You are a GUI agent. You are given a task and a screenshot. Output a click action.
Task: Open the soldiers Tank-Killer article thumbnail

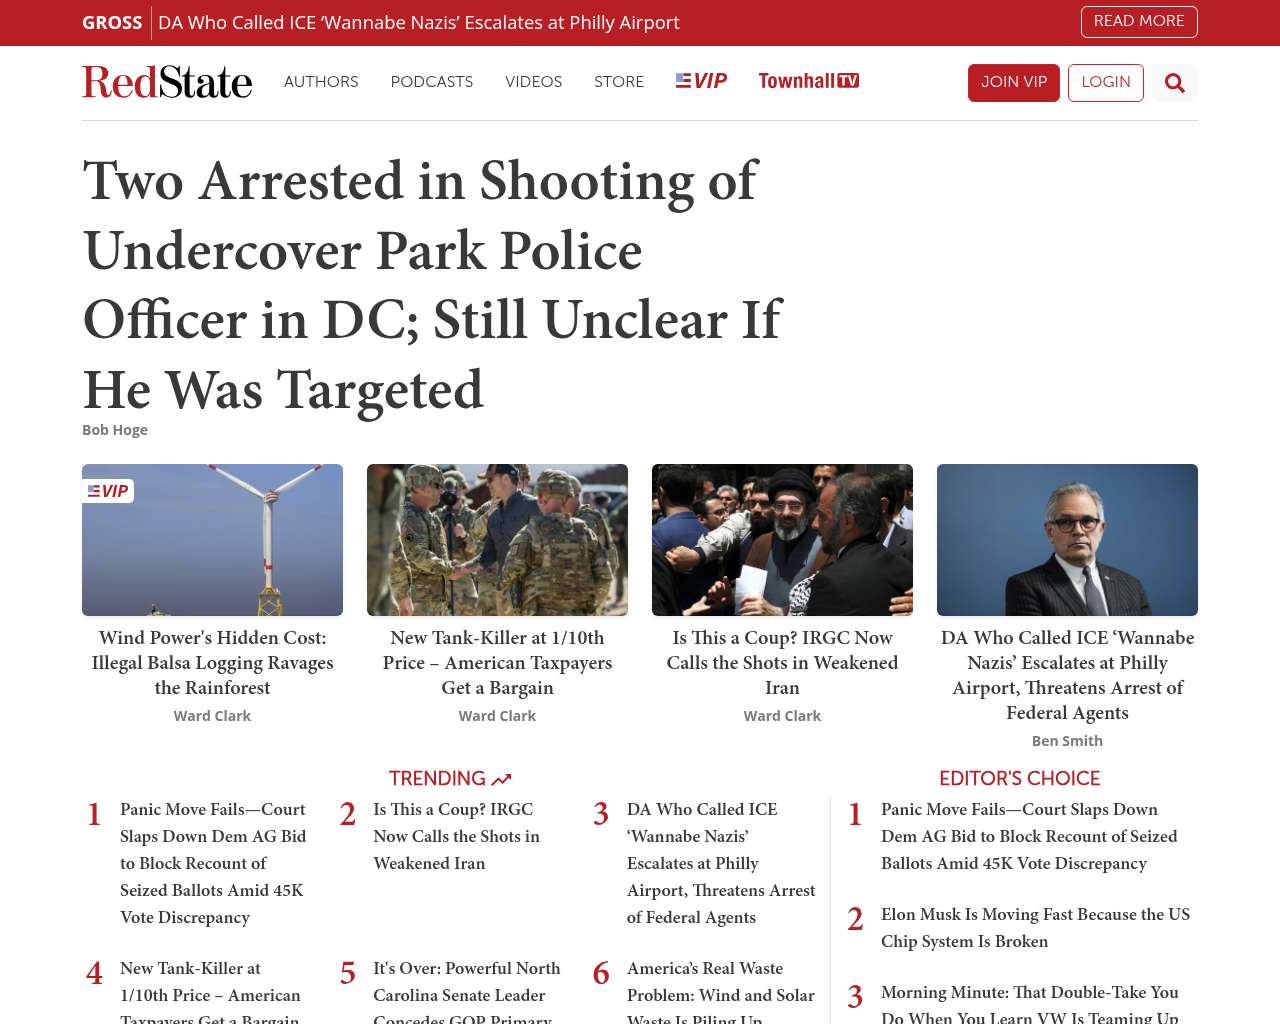click(497, 540)
